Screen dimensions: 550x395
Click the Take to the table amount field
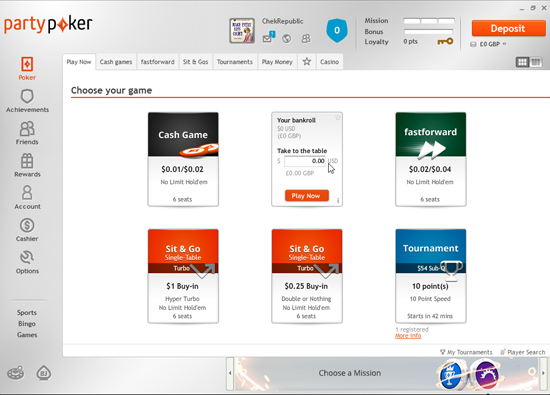pos(304,161)
